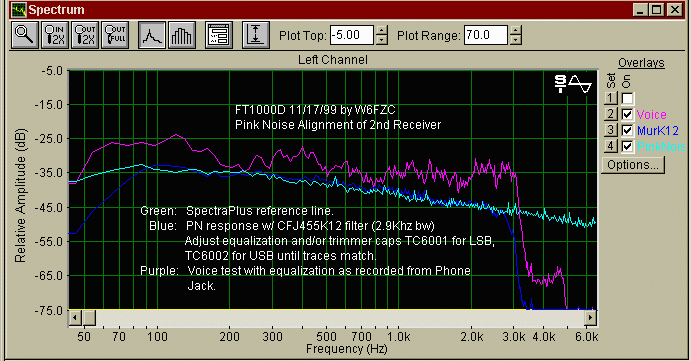This screenshot has width=691, height=361.
Task: Click overlay Set button 1
Action: (x=610, y=98)
